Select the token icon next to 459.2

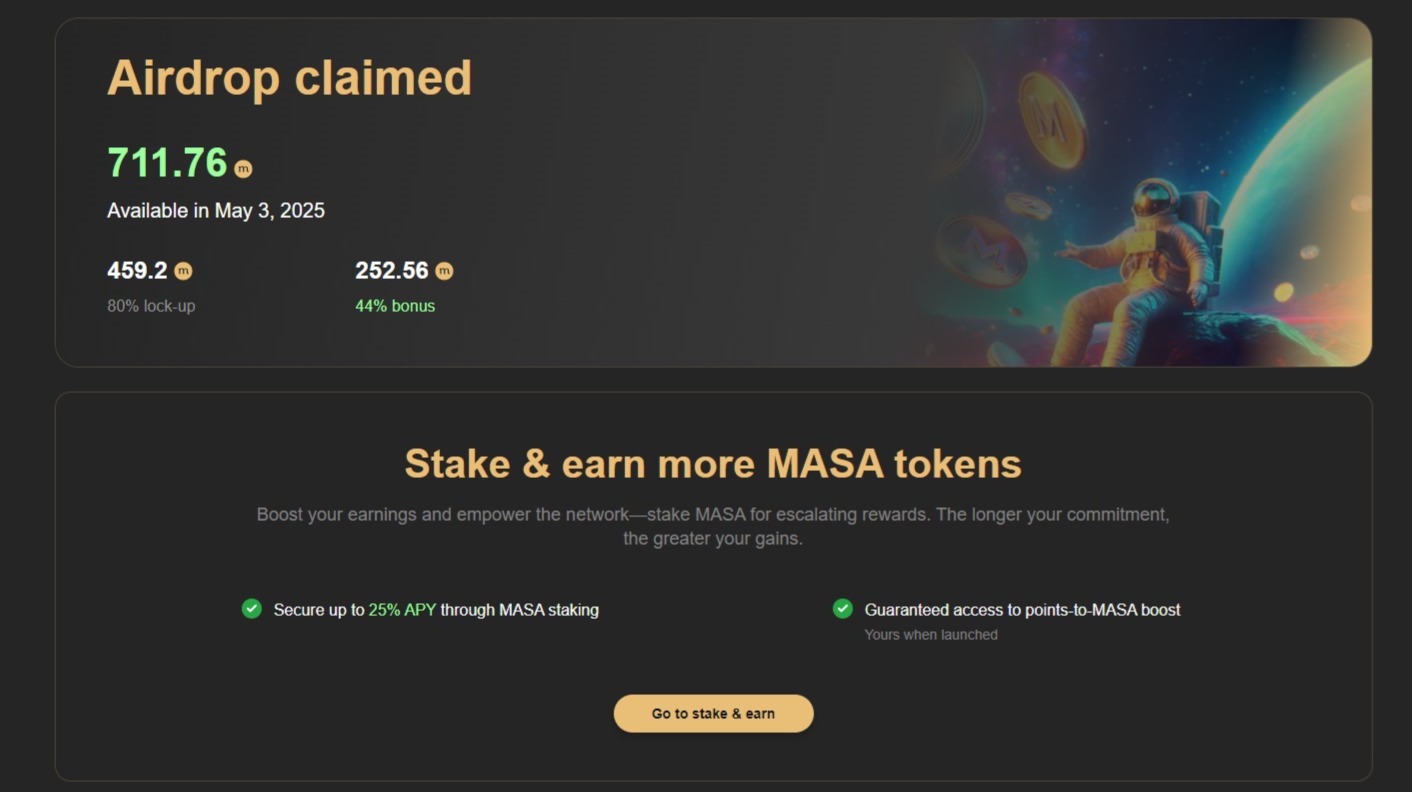[185, 270]
